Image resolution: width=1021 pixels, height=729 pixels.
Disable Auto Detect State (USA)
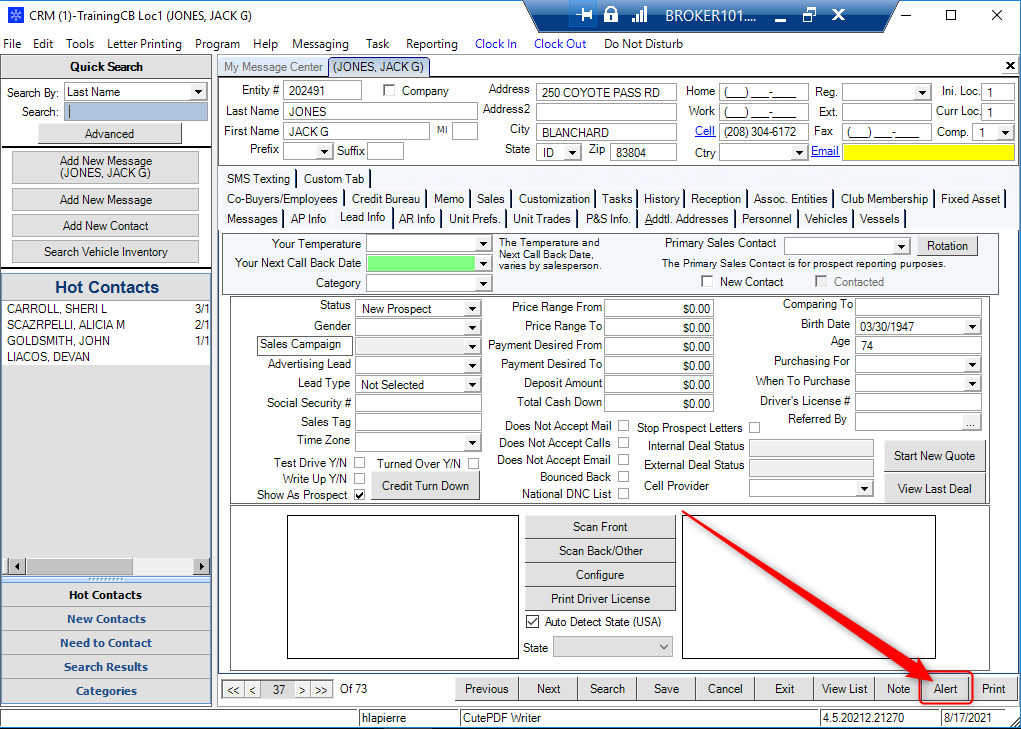(533, 622)
